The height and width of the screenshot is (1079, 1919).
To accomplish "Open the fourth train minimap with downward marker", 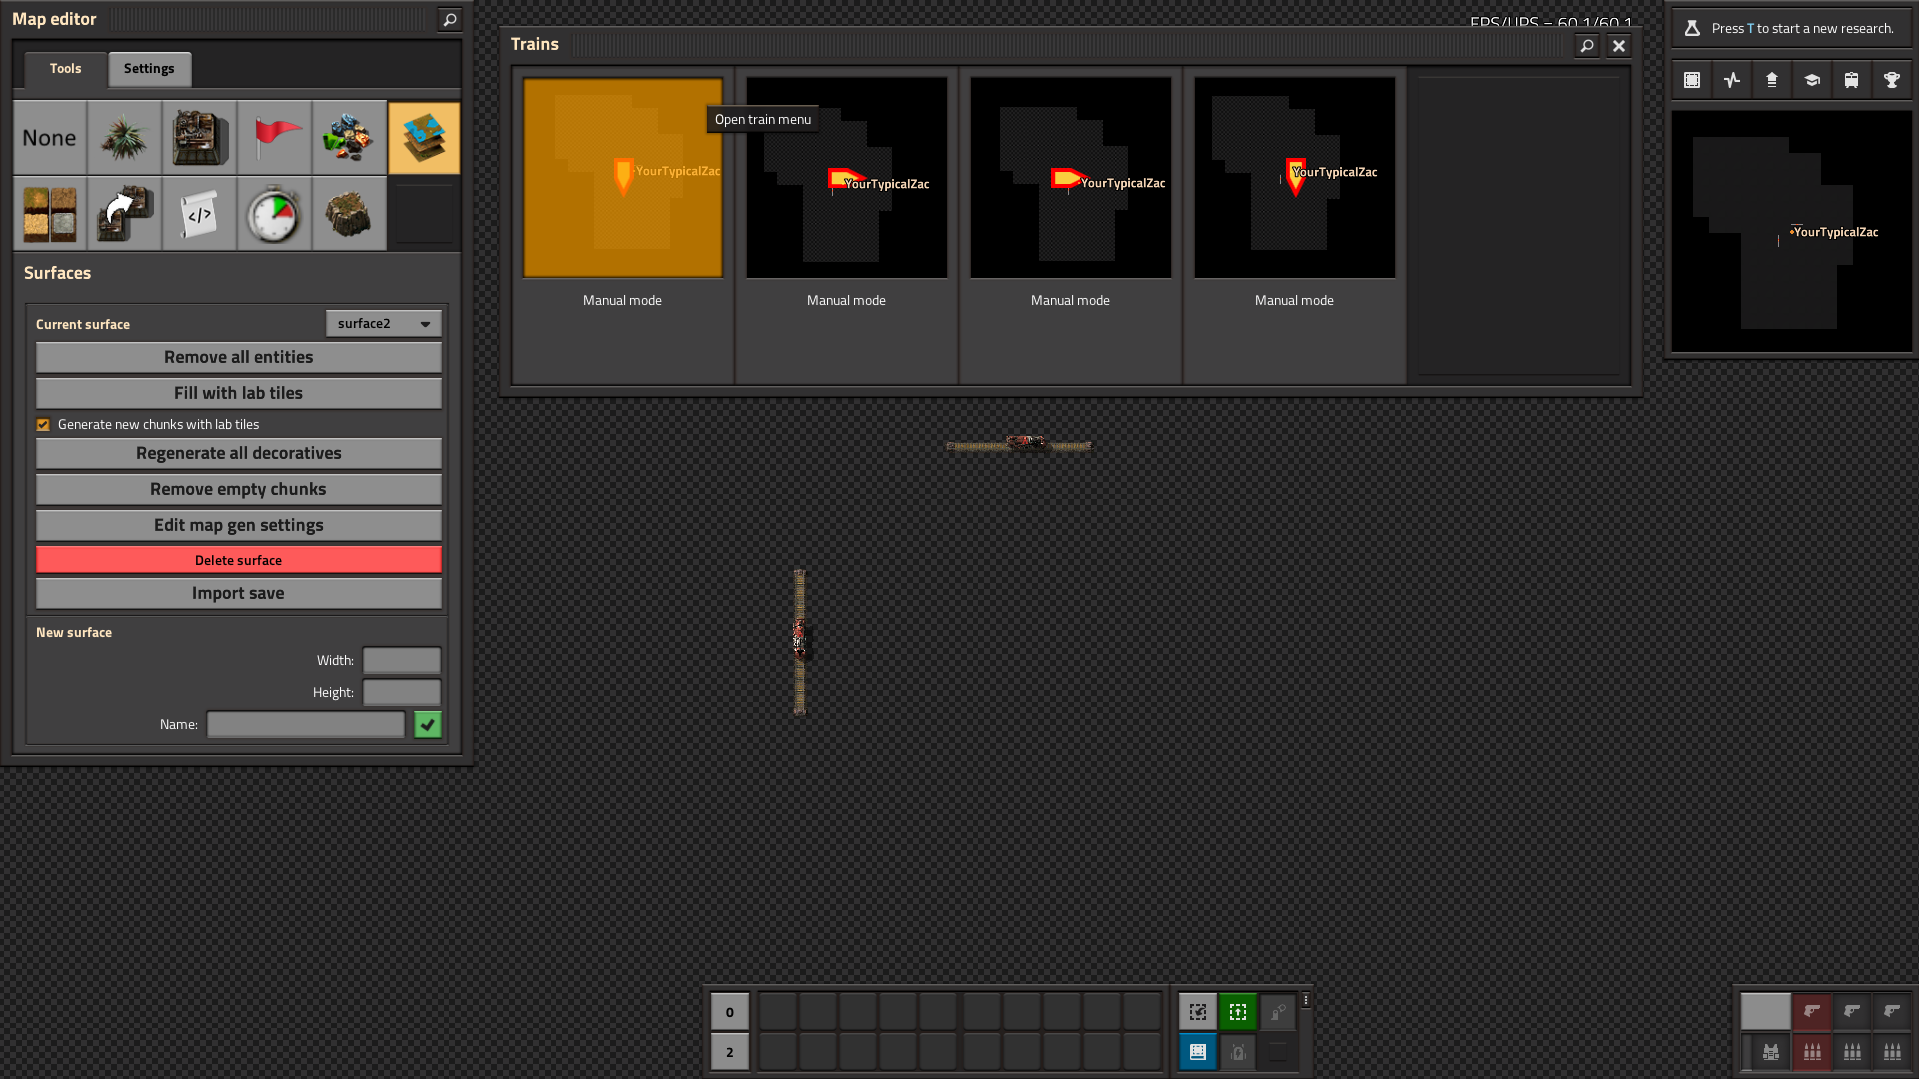I will pos(1295,178).
